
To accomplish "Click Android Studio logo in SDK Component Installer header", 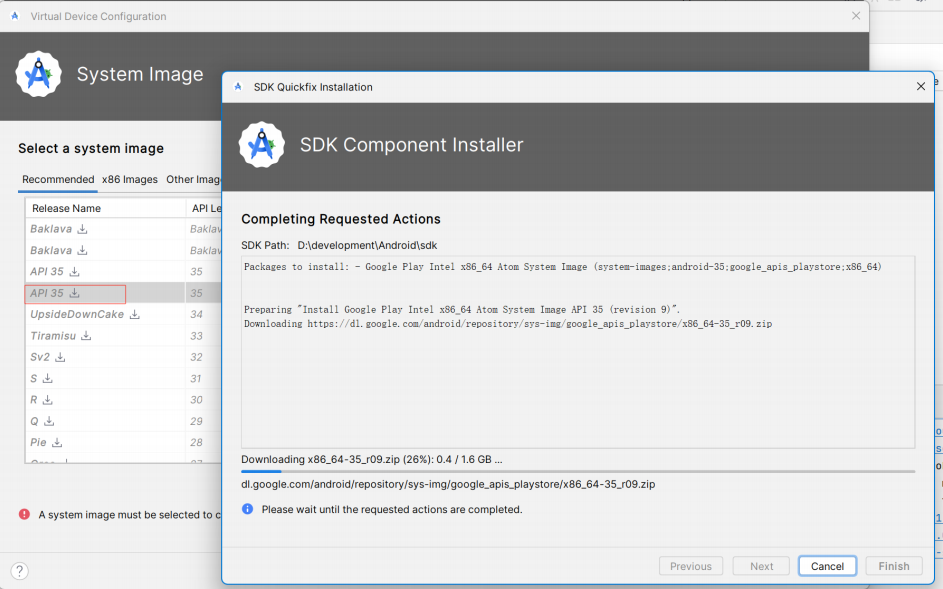I will click(262, 145).
